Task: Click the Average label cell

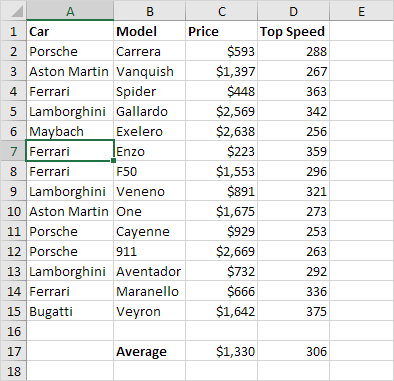Action: [149, 351]
